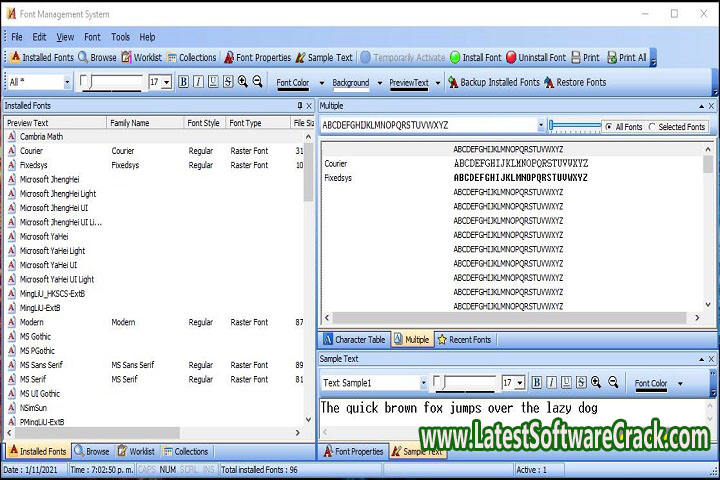Tick the checkbox in the Sample Text toolbar

point(437,381)
